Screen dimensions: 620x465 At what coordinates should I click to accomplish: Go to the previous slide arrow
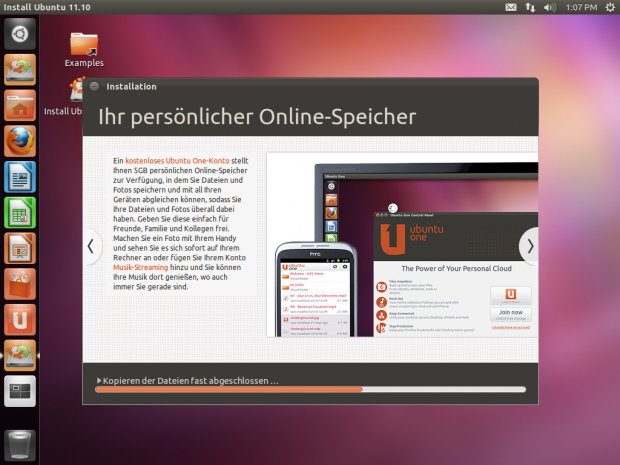pos(91,246)
